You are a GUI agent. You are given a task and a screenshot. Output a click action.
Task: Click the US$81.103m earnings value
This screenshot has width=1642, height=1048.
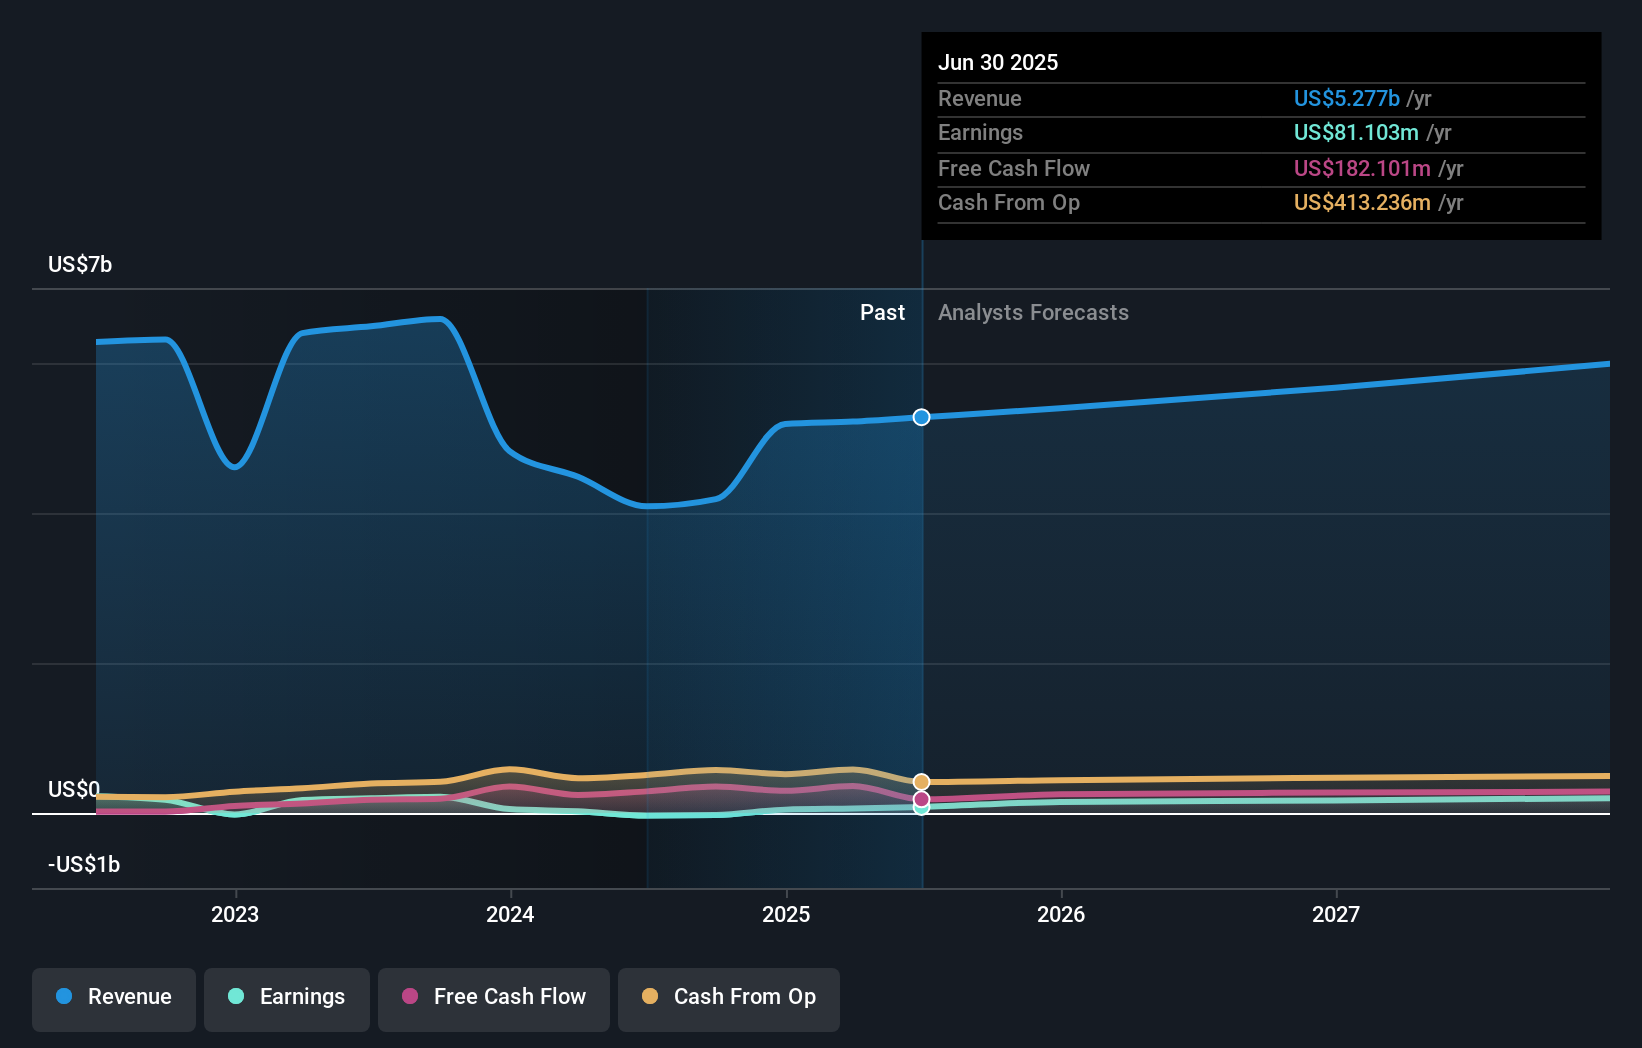(x=1356, y=132)
